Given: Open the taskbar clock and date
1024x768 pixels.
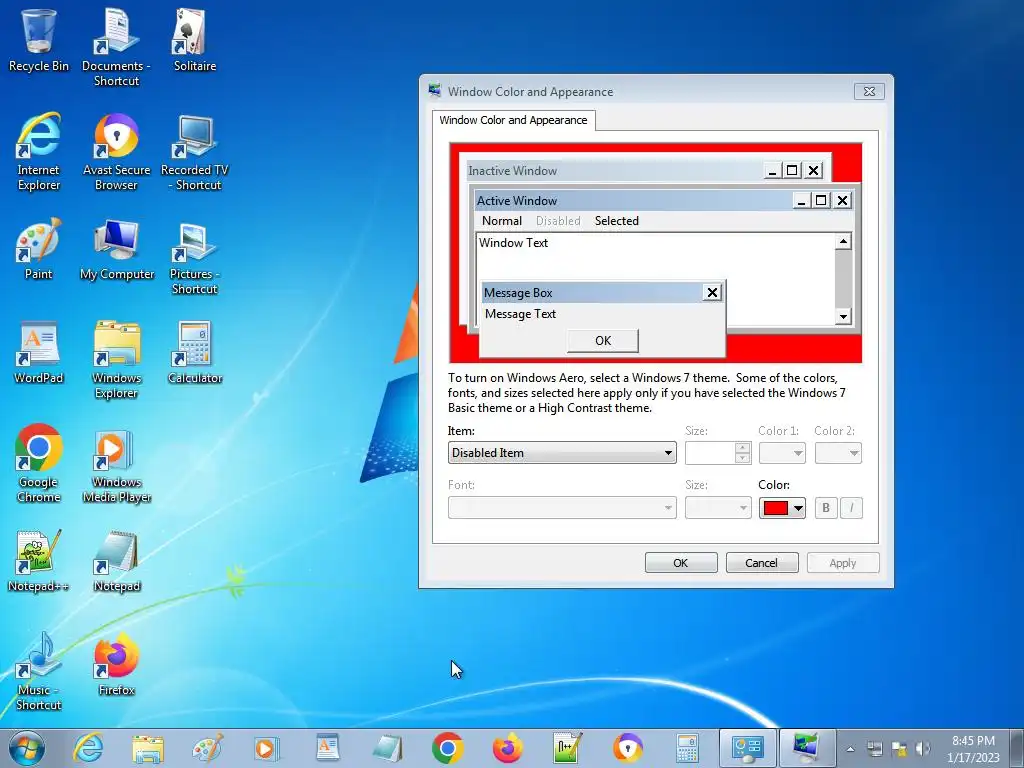Looking at the screenshot, I should [973, 749].
